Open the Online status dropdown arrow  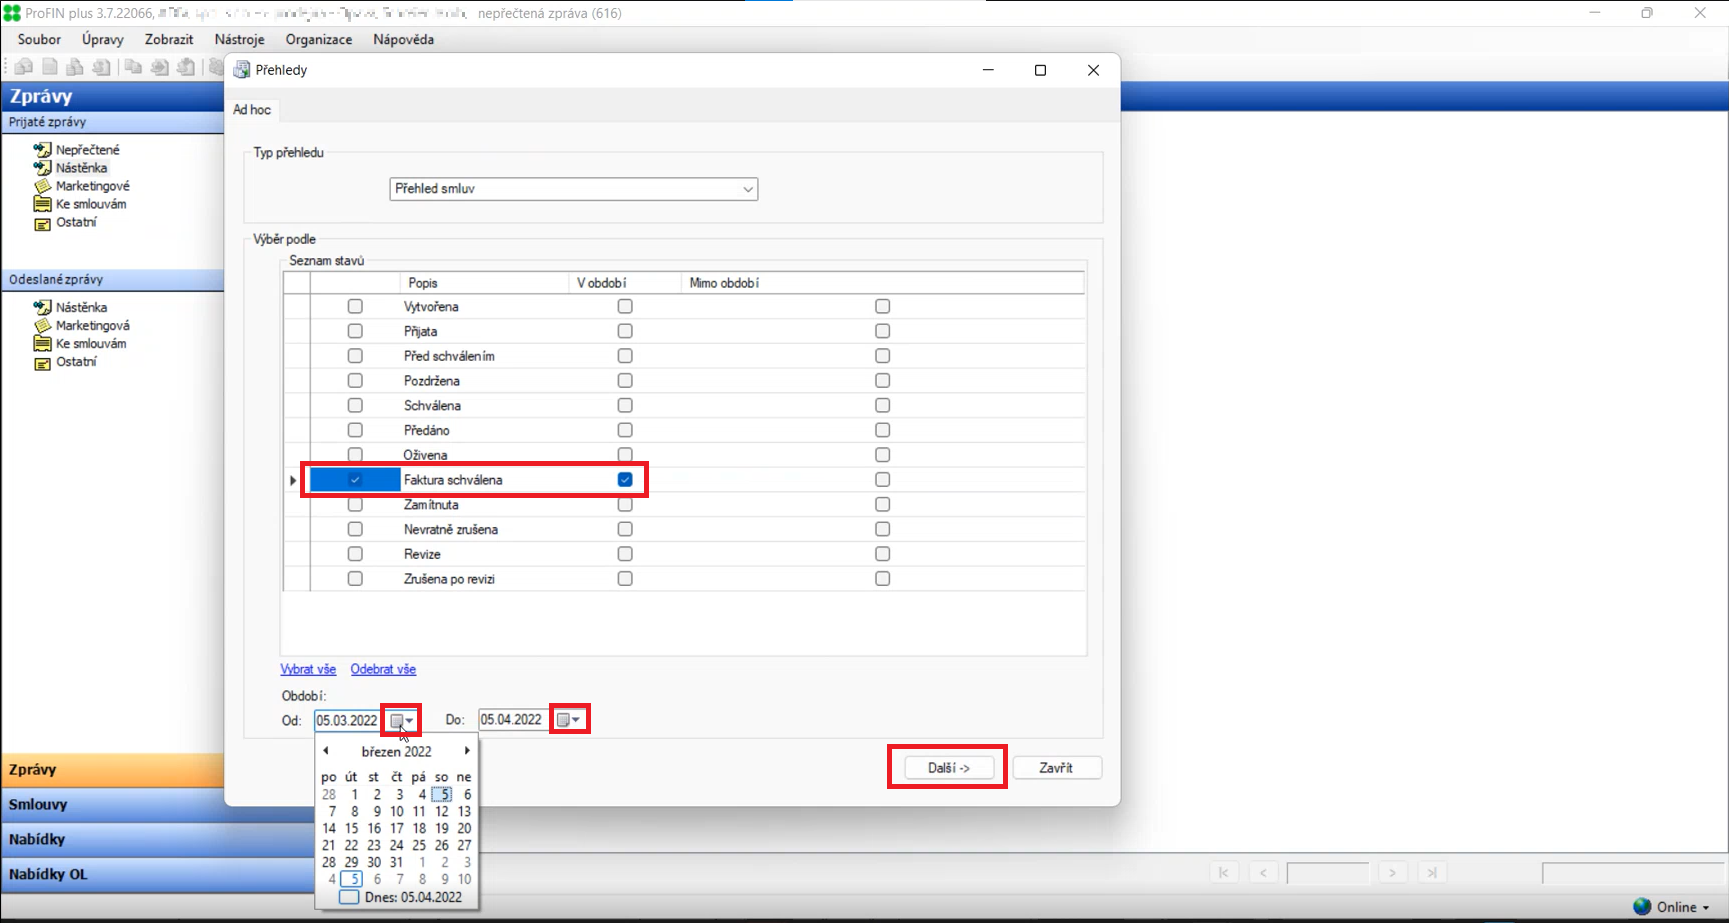click(x=1706, y=908)
